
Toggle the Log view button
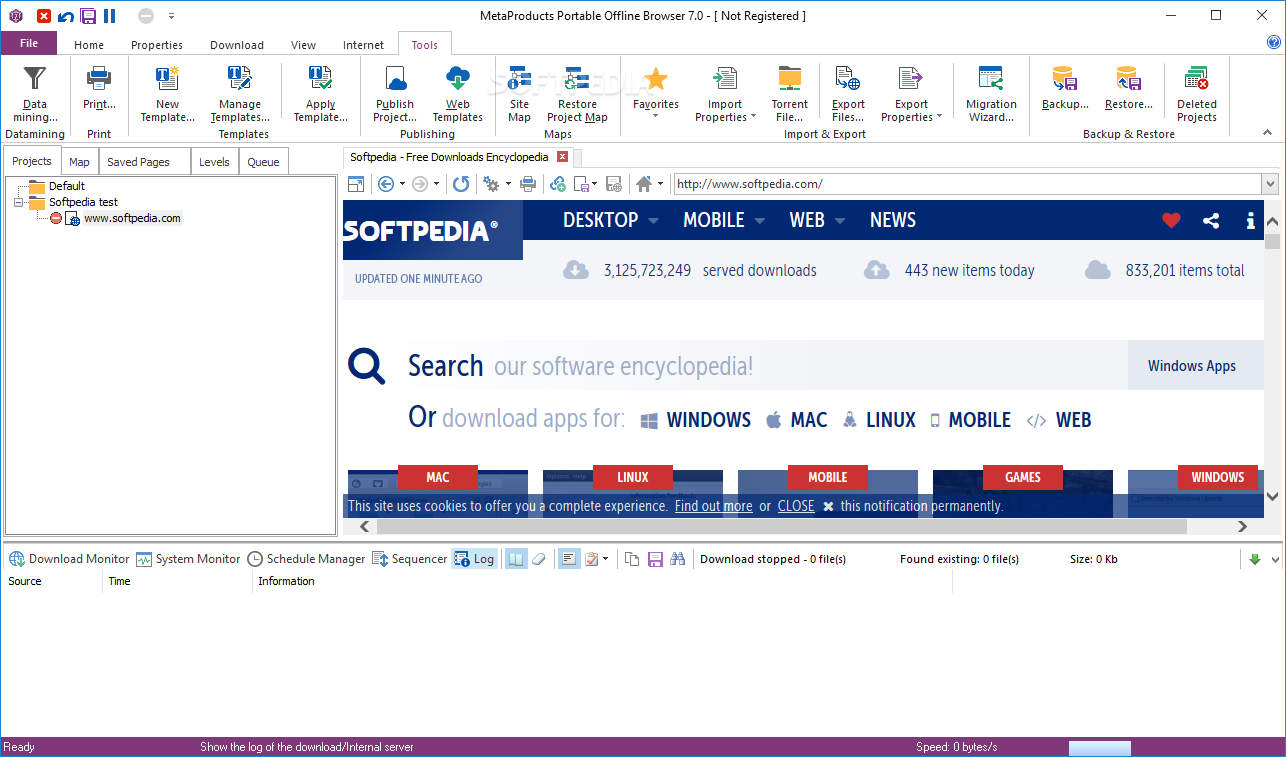(x=474, y=559)
